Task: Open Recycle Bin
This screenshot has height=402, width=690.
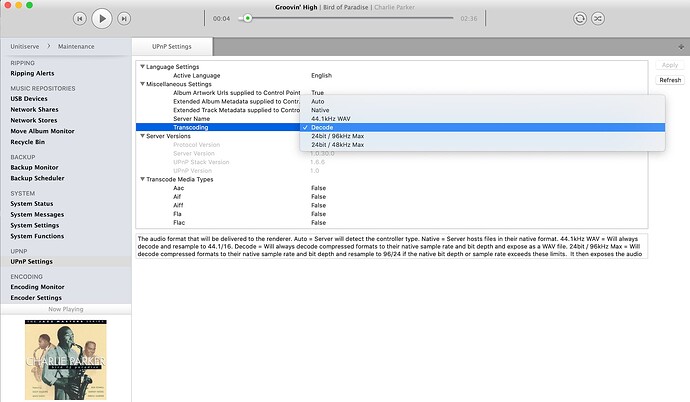Action: point(28,142)
